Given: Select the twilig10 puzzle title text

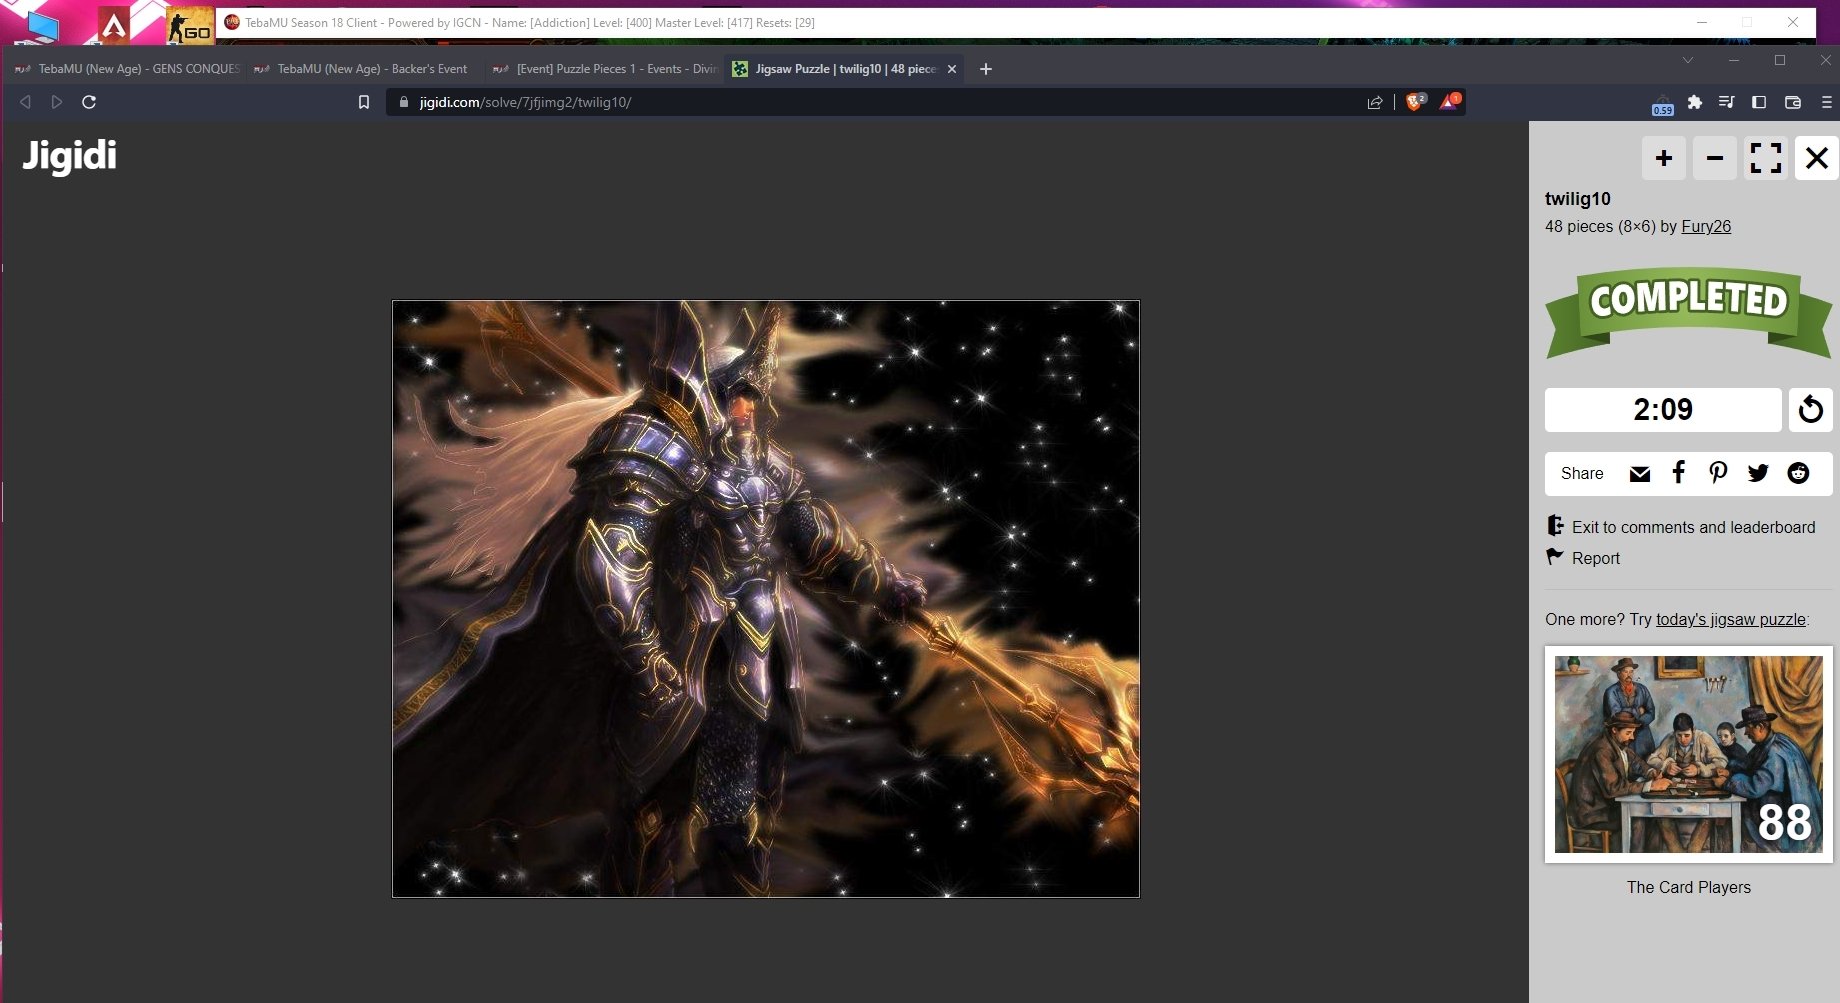Looking at the screenshot, I should (x=1578, y=199).
